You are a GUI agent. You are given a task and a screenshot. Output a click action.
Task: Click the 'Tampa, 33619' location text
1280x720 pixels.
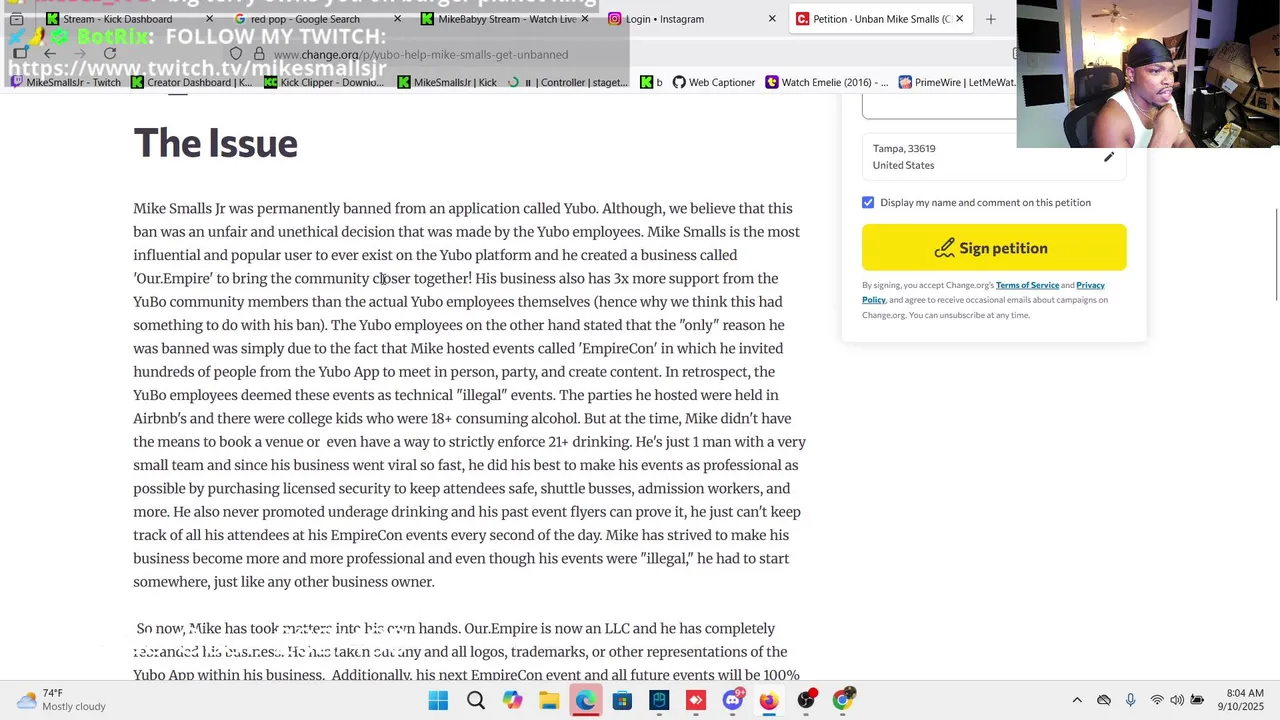pos(904,149)
